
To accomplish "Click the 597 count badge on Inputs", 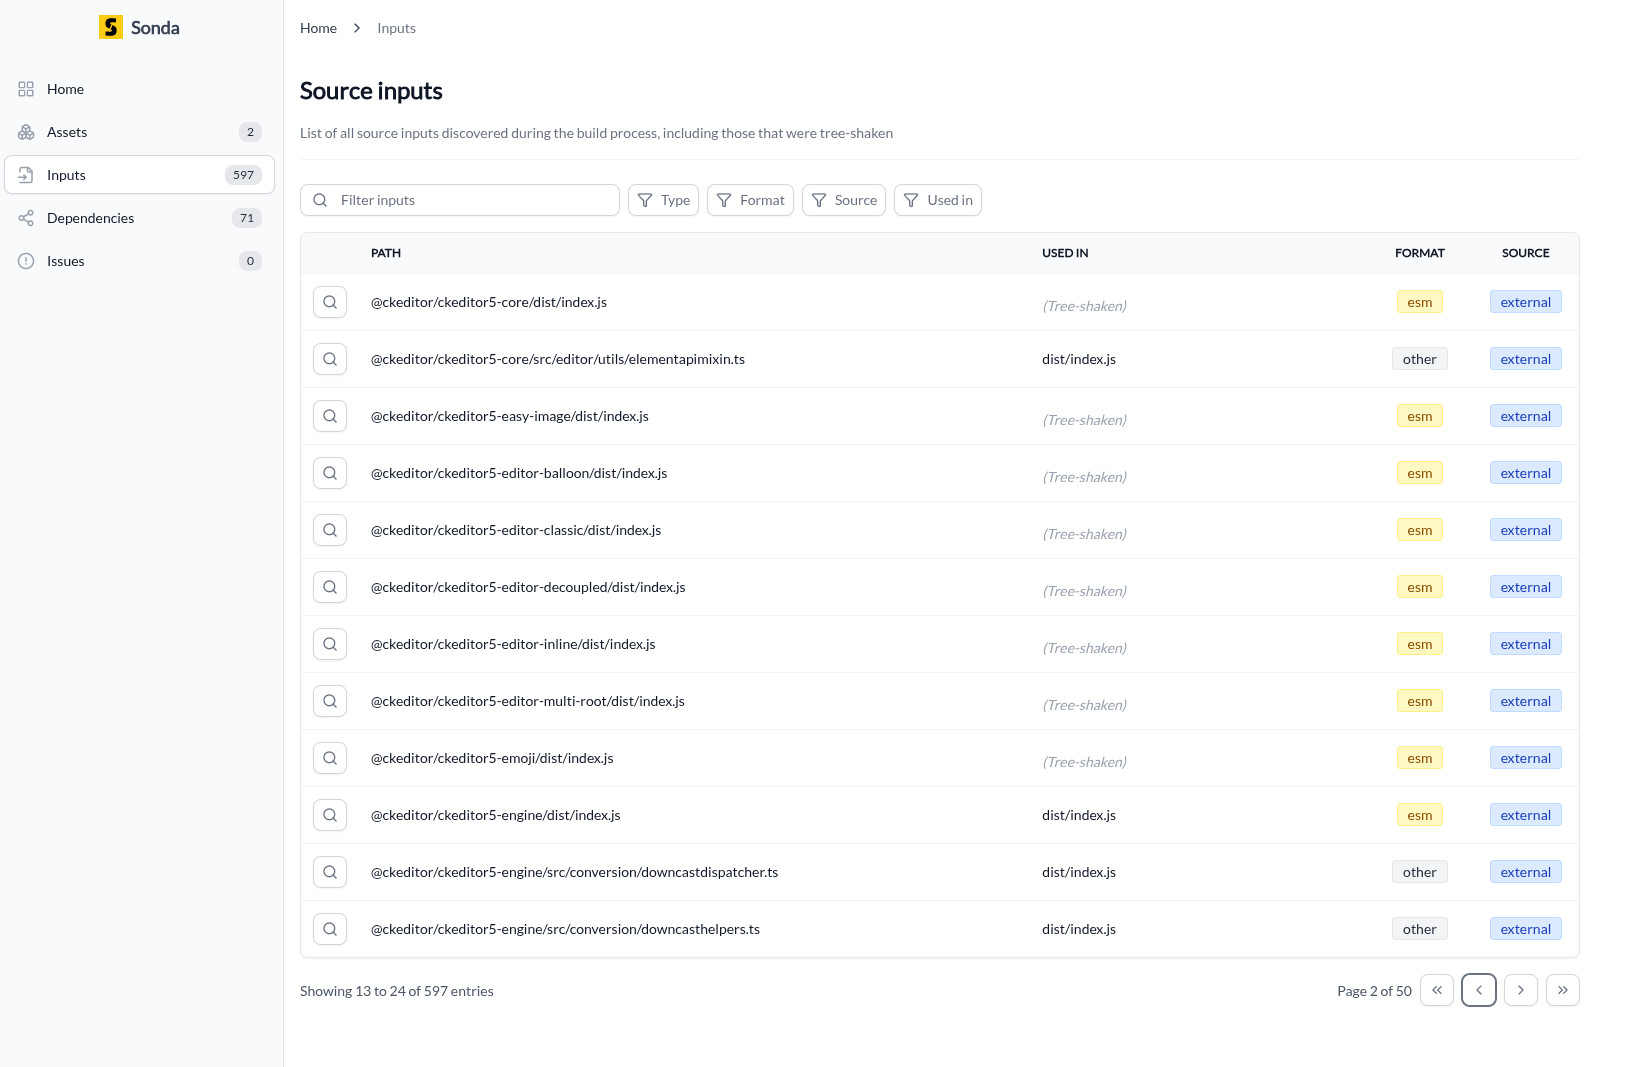I will tap(243, 175).
